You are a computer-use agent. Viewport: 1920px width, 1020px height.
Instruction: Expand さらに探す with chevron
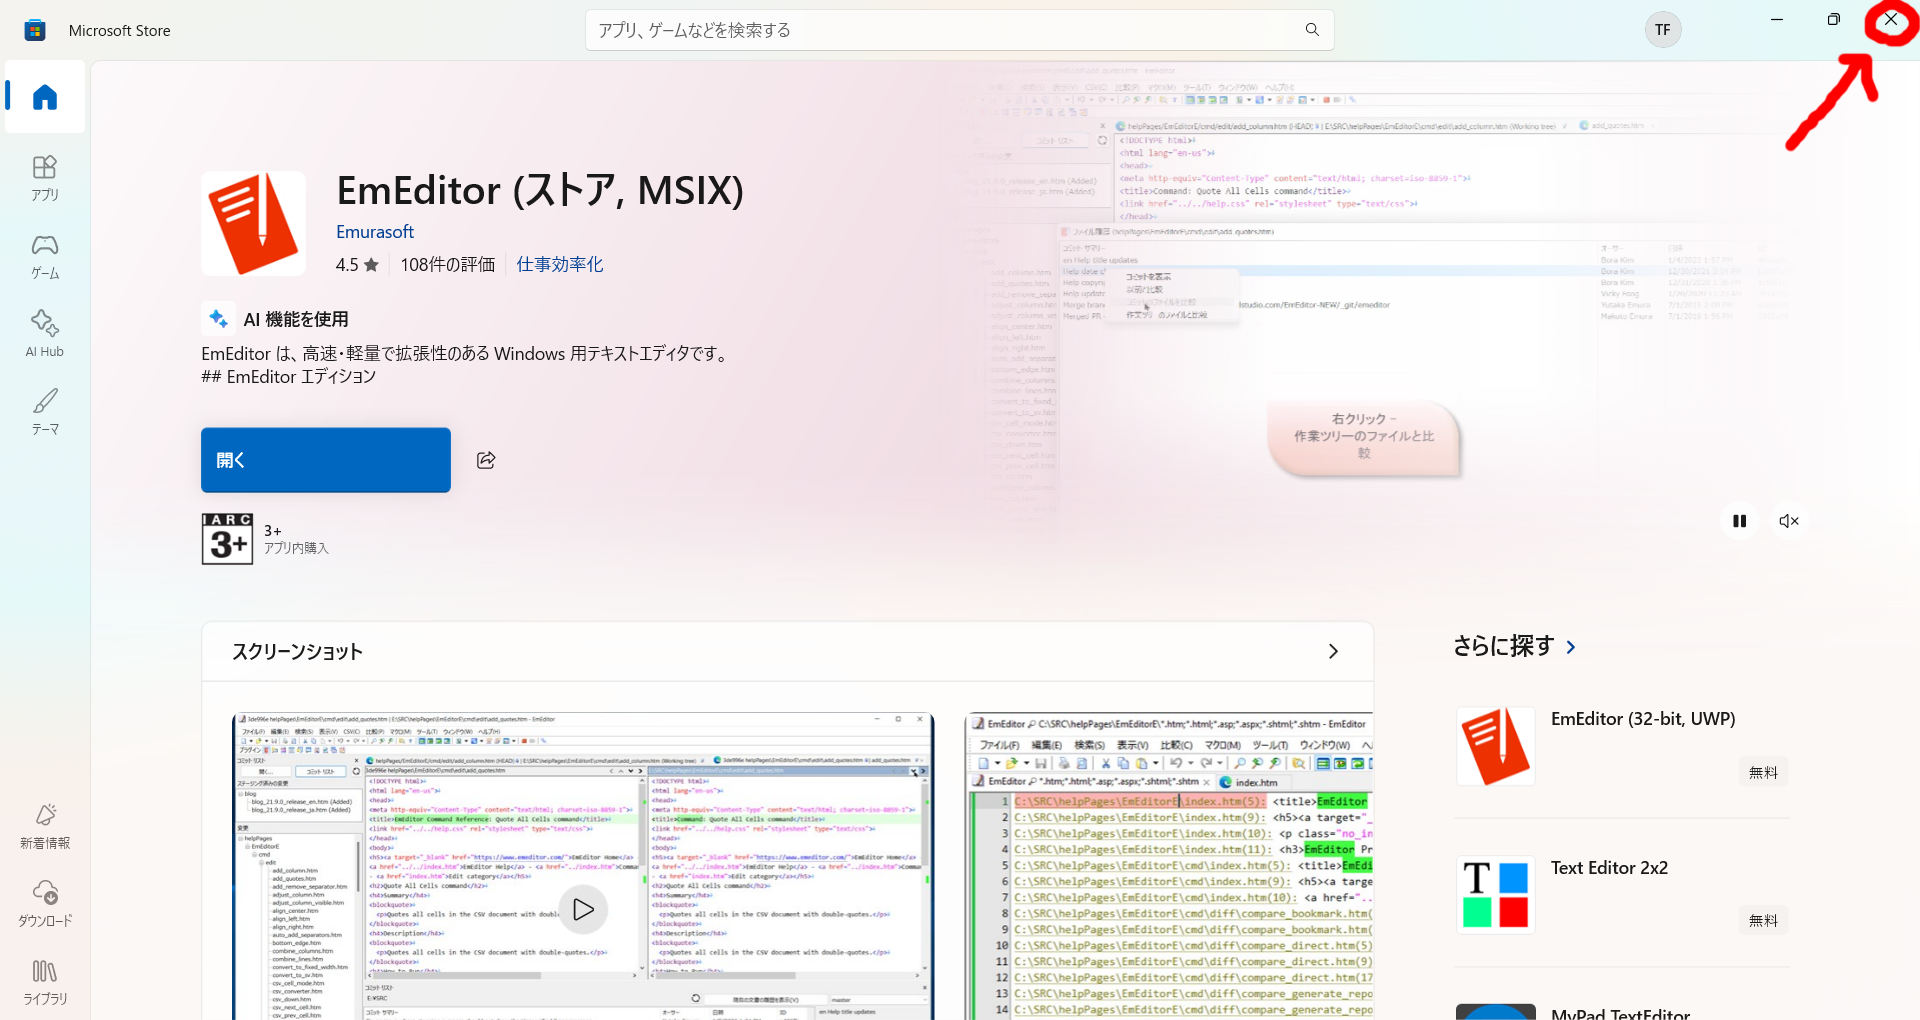[1572, 647]
